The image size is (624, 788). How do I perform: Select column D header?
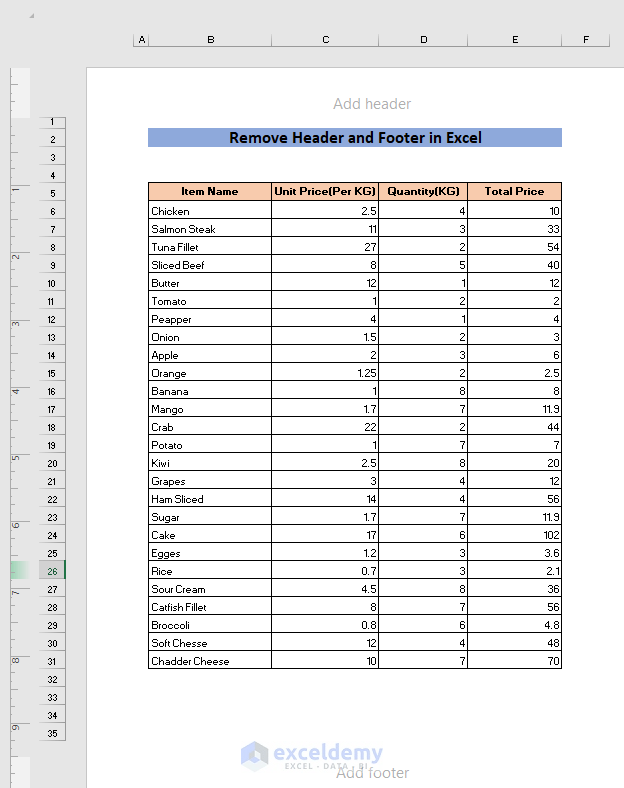[424, 40]
